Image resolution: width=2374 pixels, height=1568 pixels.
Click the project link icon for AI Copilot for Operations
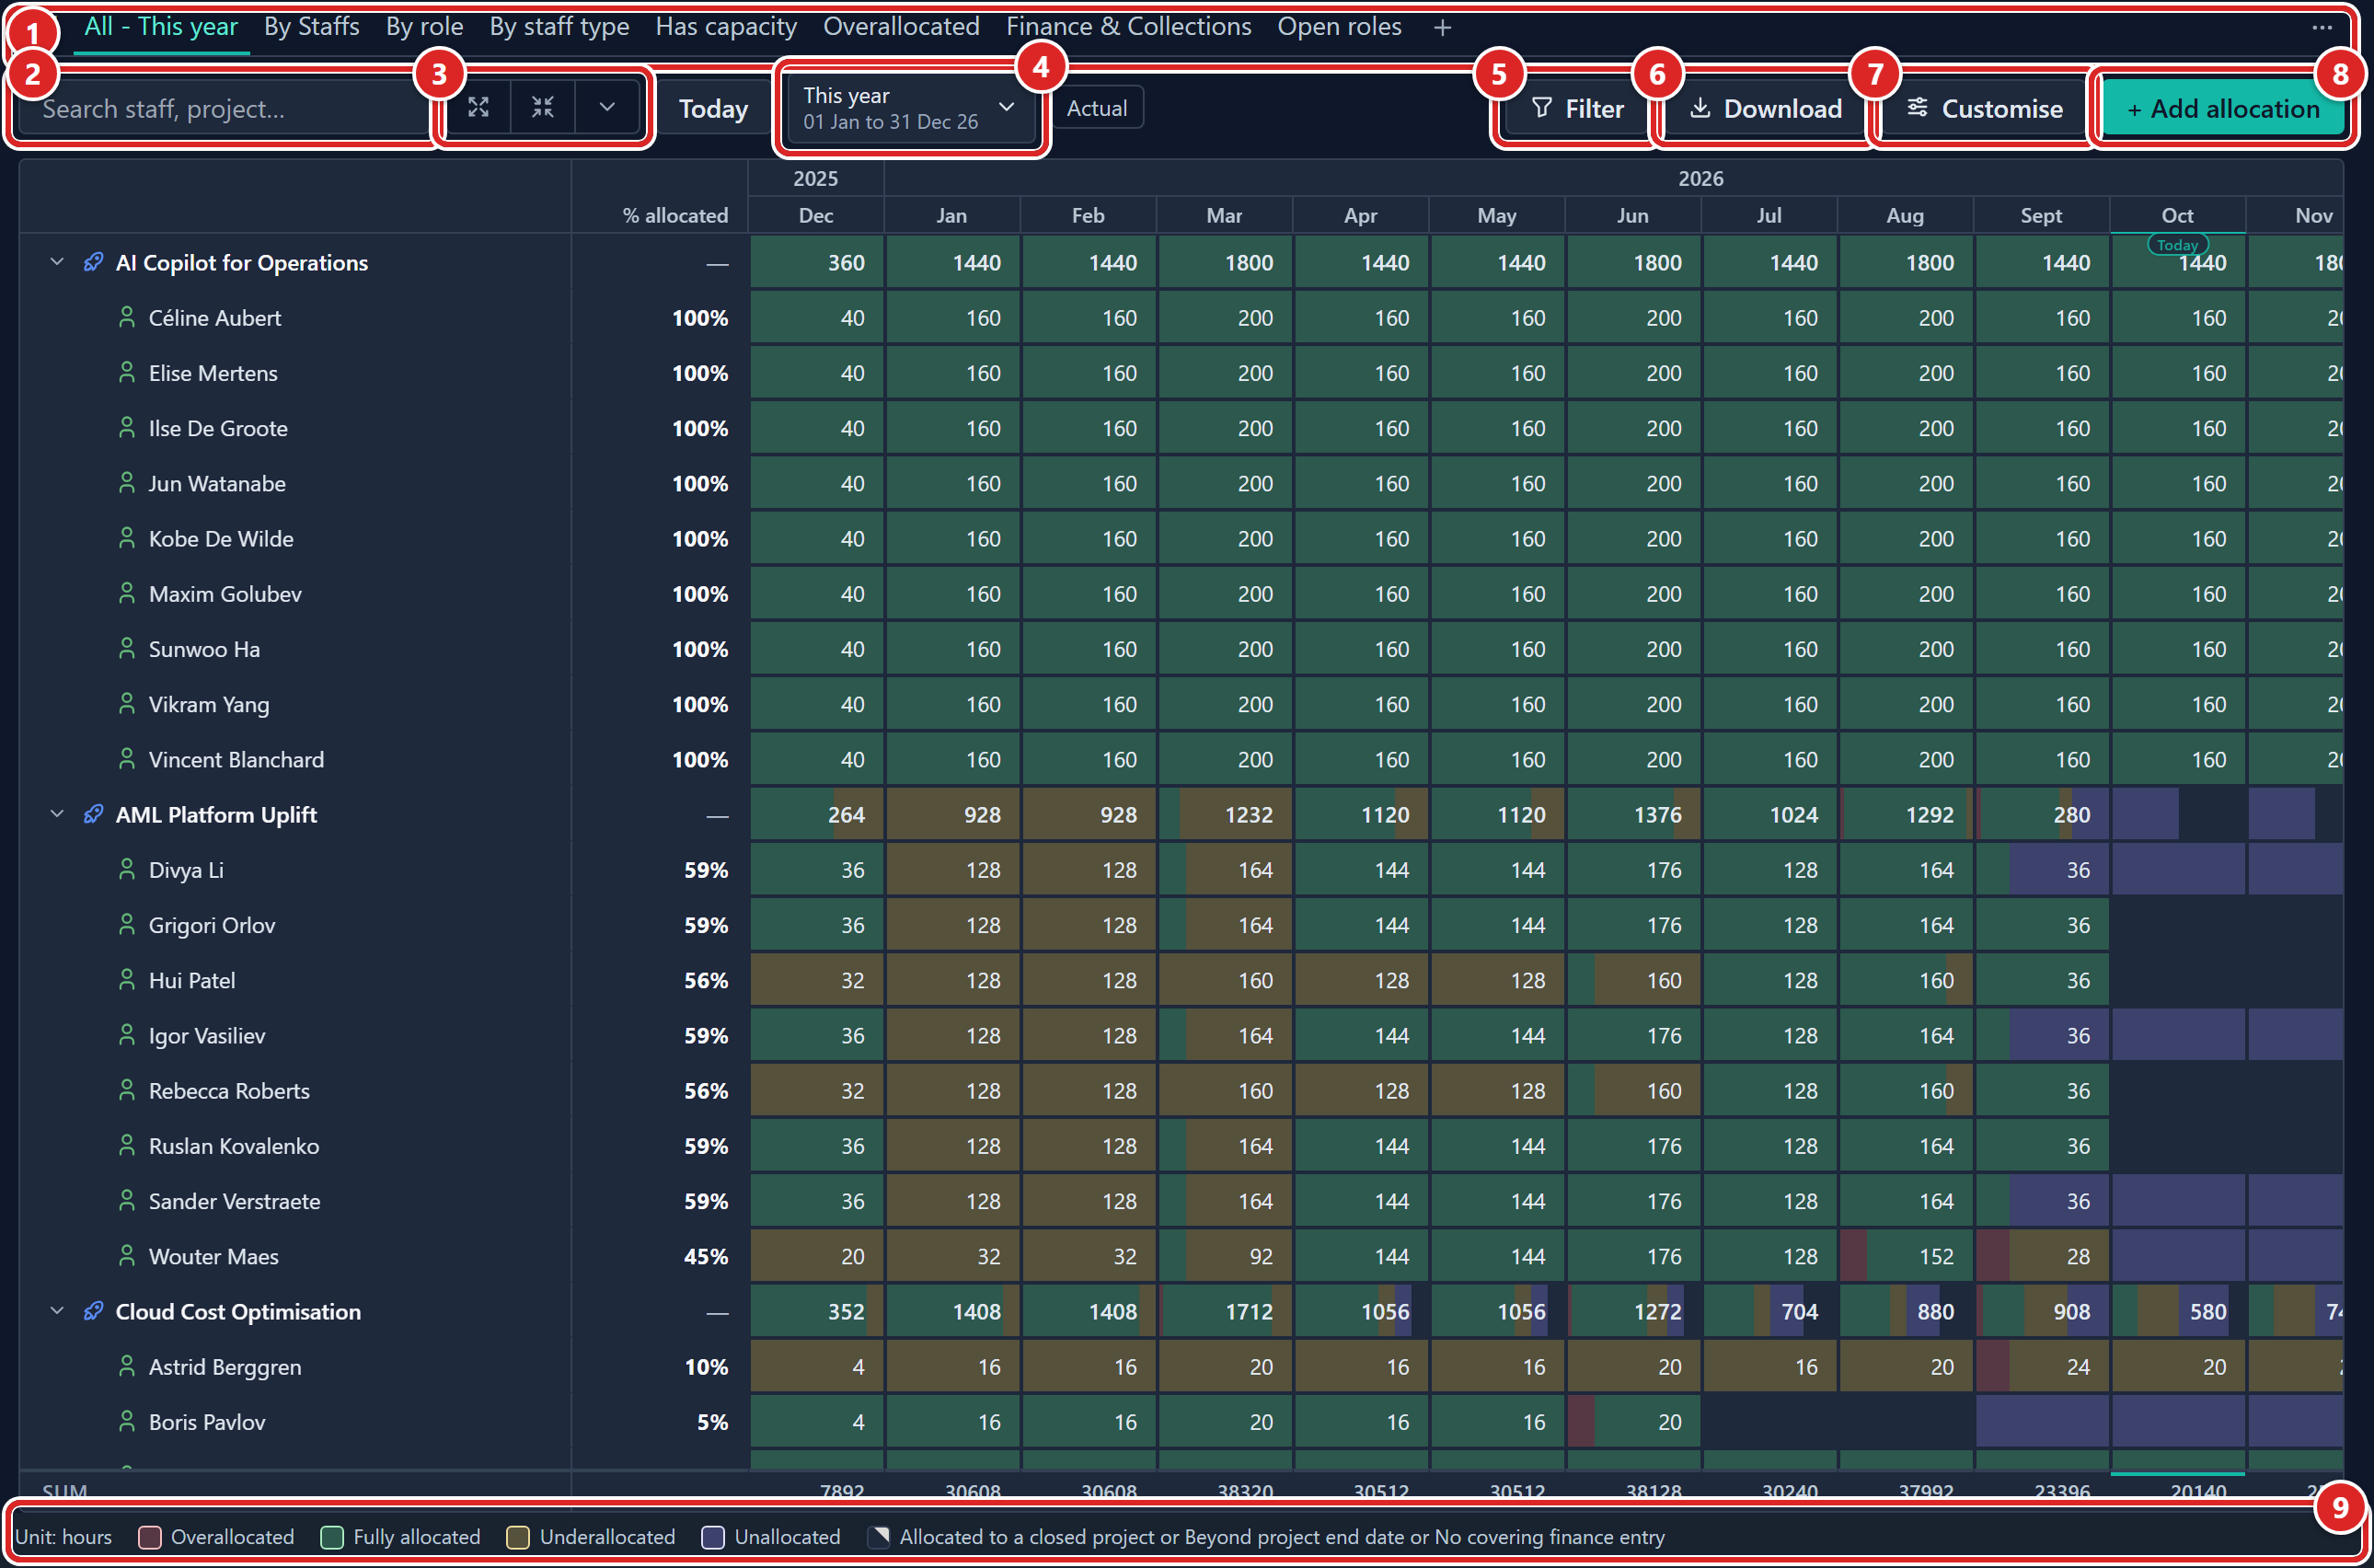pos(93,263)
